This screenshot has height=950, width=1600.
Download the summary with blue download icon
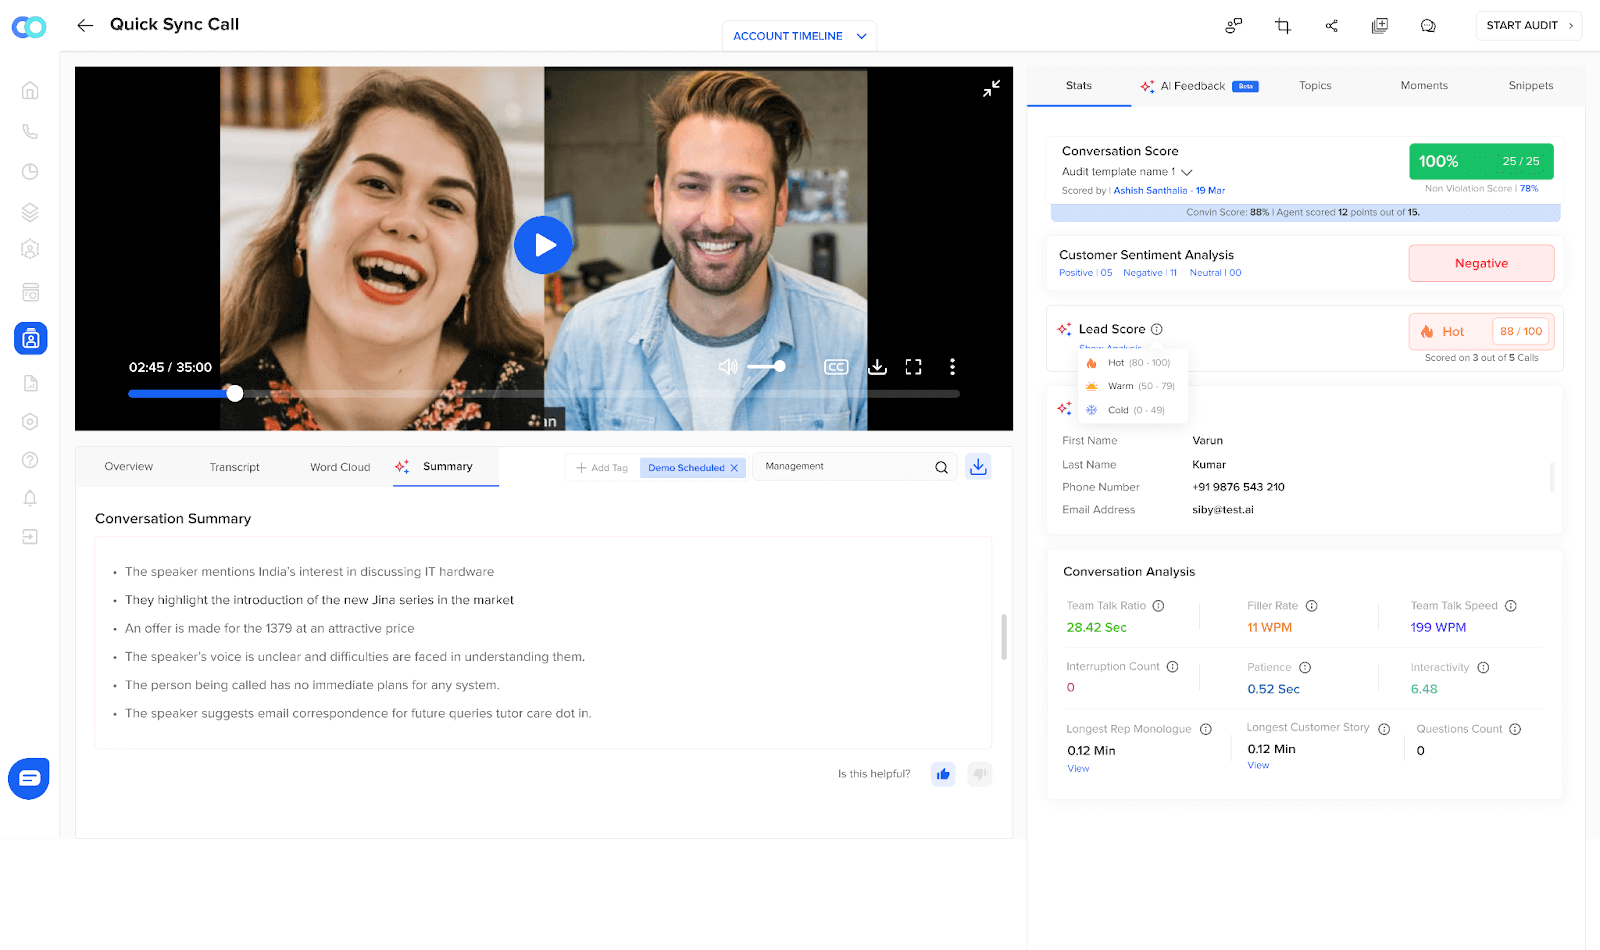[x=979, y=467]
